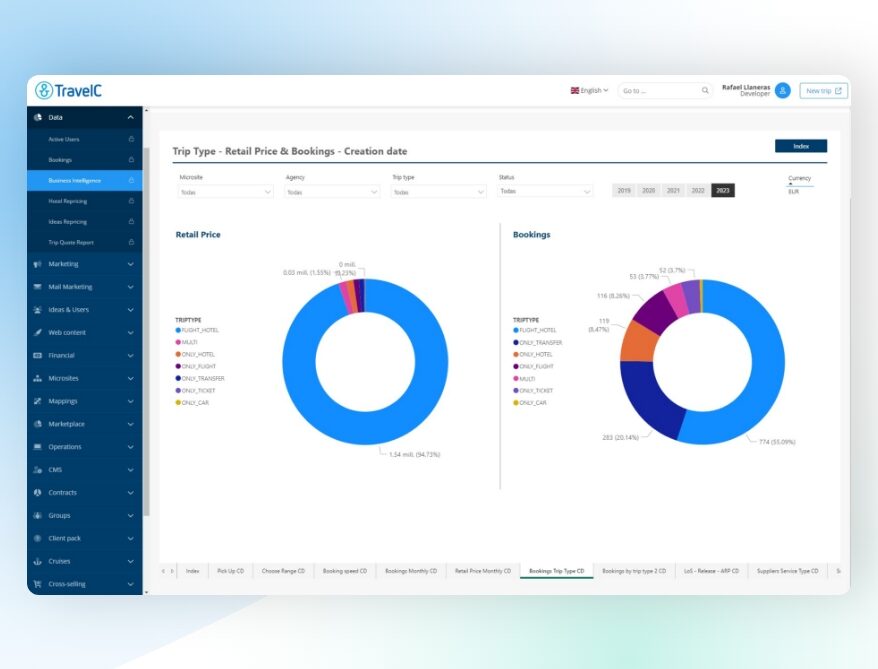
Task: Click the Operations icon in sidebar
Action: 38,447
